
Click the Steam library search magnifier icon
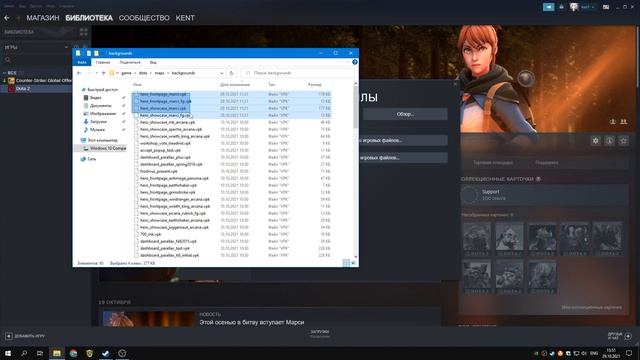click(7, 60)
